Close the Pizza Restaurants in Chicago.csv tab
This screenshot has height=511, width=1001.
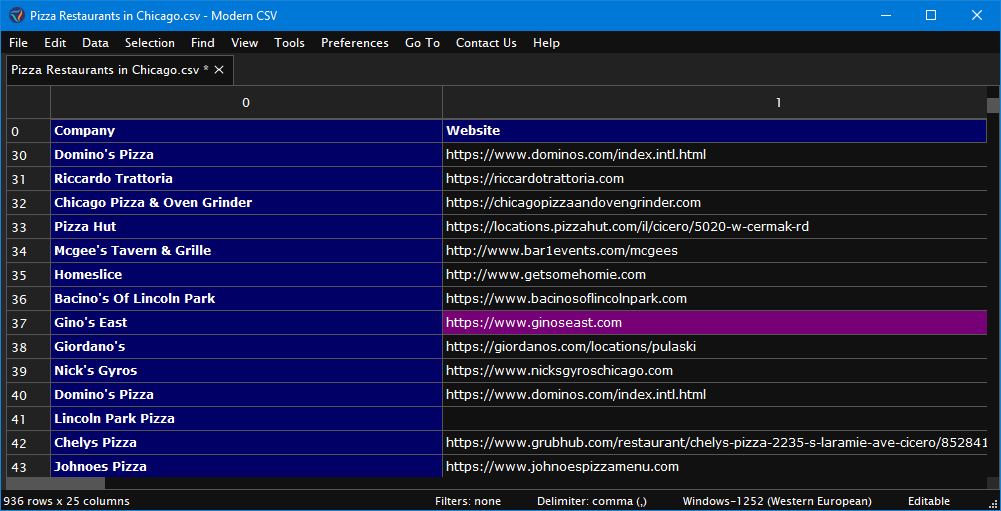219,70
